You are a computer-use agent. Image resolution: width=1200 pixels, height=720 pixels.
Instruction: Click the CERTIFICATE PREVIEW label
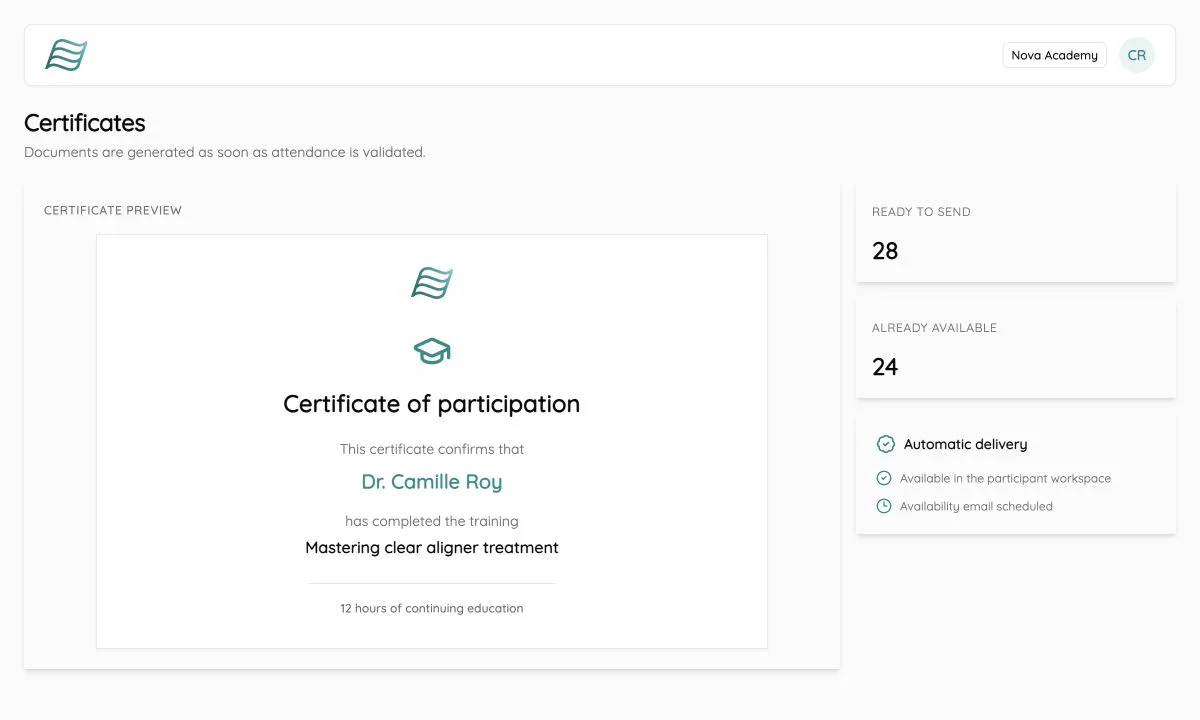(x=113, y=210)
